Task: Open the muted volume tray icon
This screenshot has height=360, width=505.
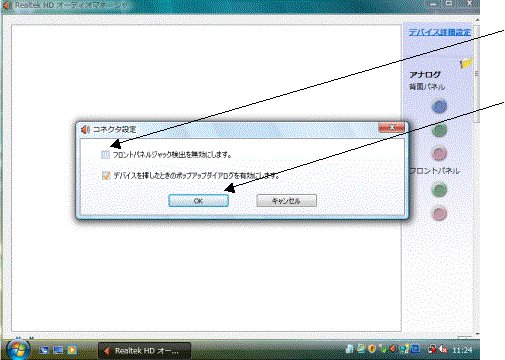Action: click(x=443, y=349)
